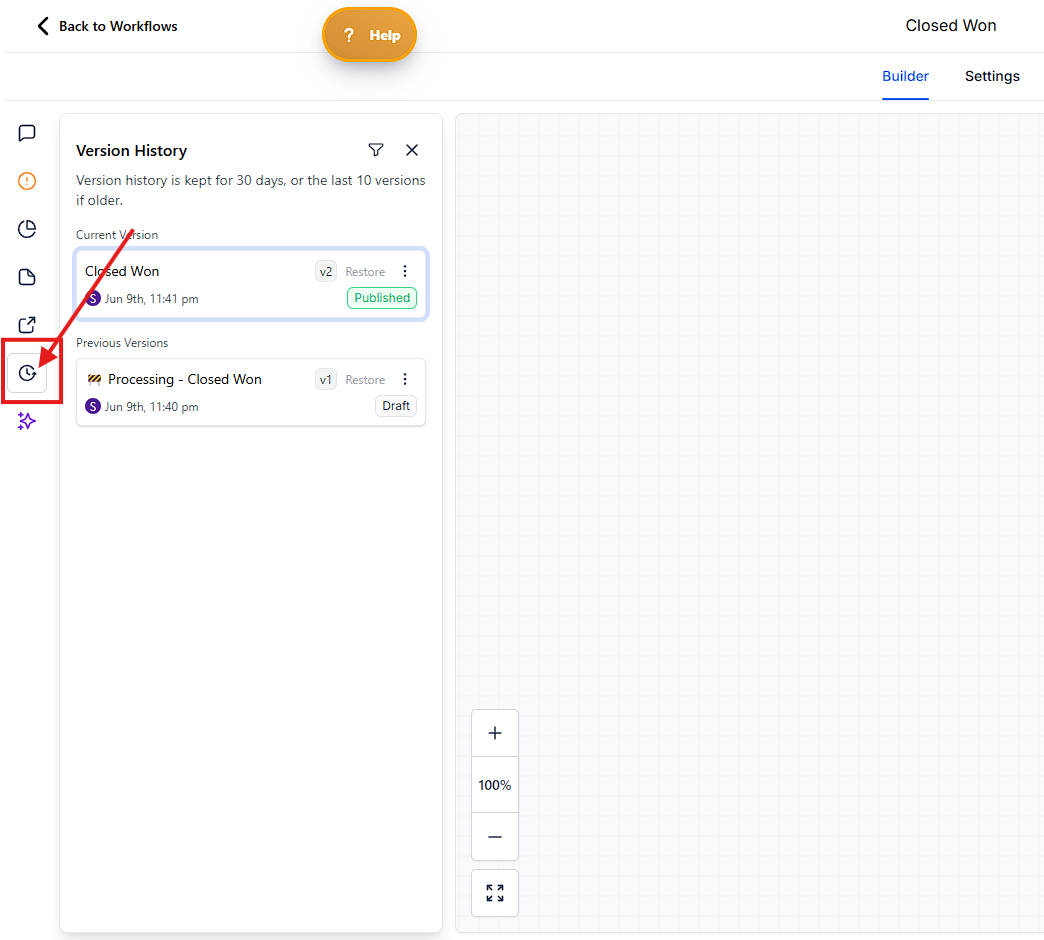This screenshot has height=940, width=1044.
Task: Click the Closed Won workflow title
Action: [951, 25]
